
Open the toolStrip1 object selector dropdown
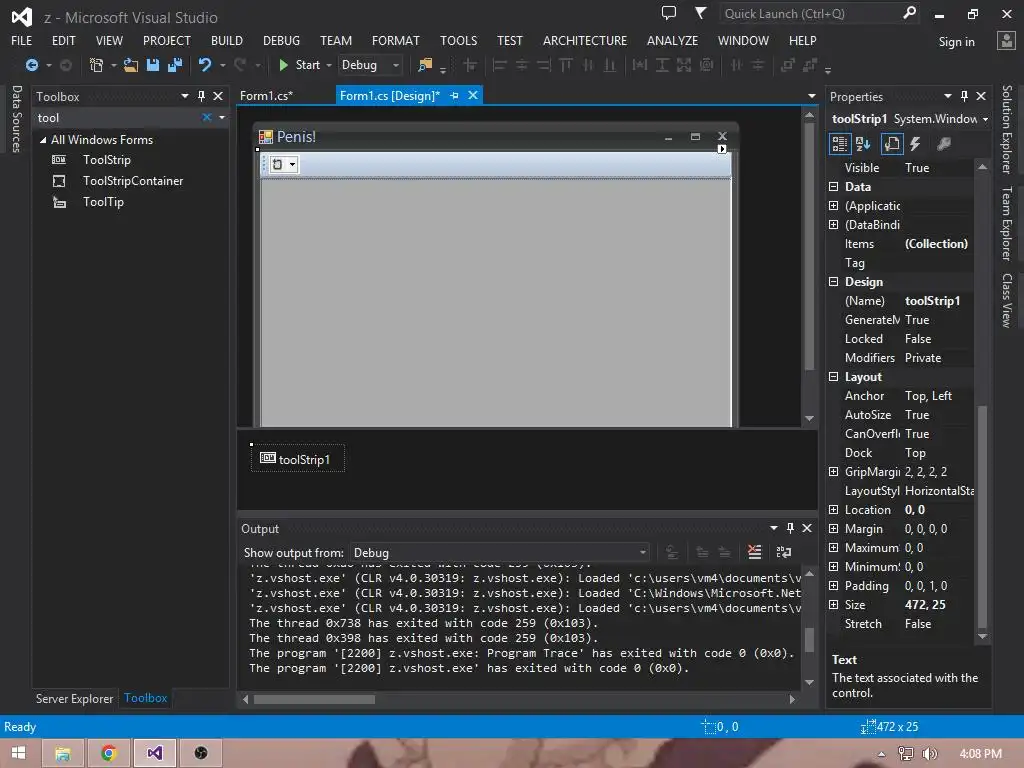[x=985, y=120]
